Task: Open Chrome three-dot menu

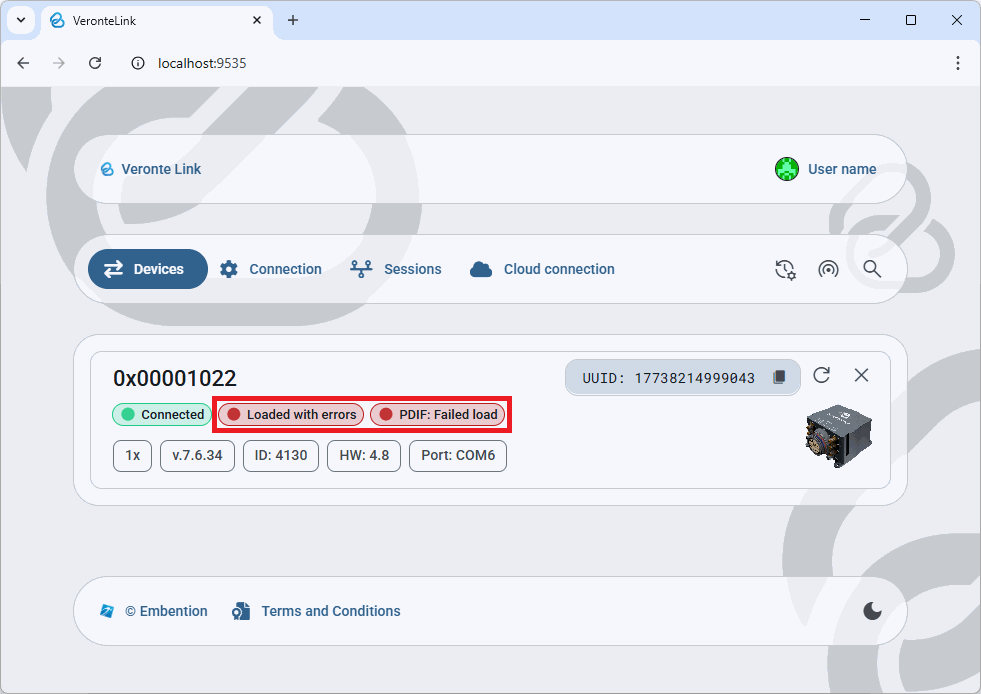Action: point(957,63)
